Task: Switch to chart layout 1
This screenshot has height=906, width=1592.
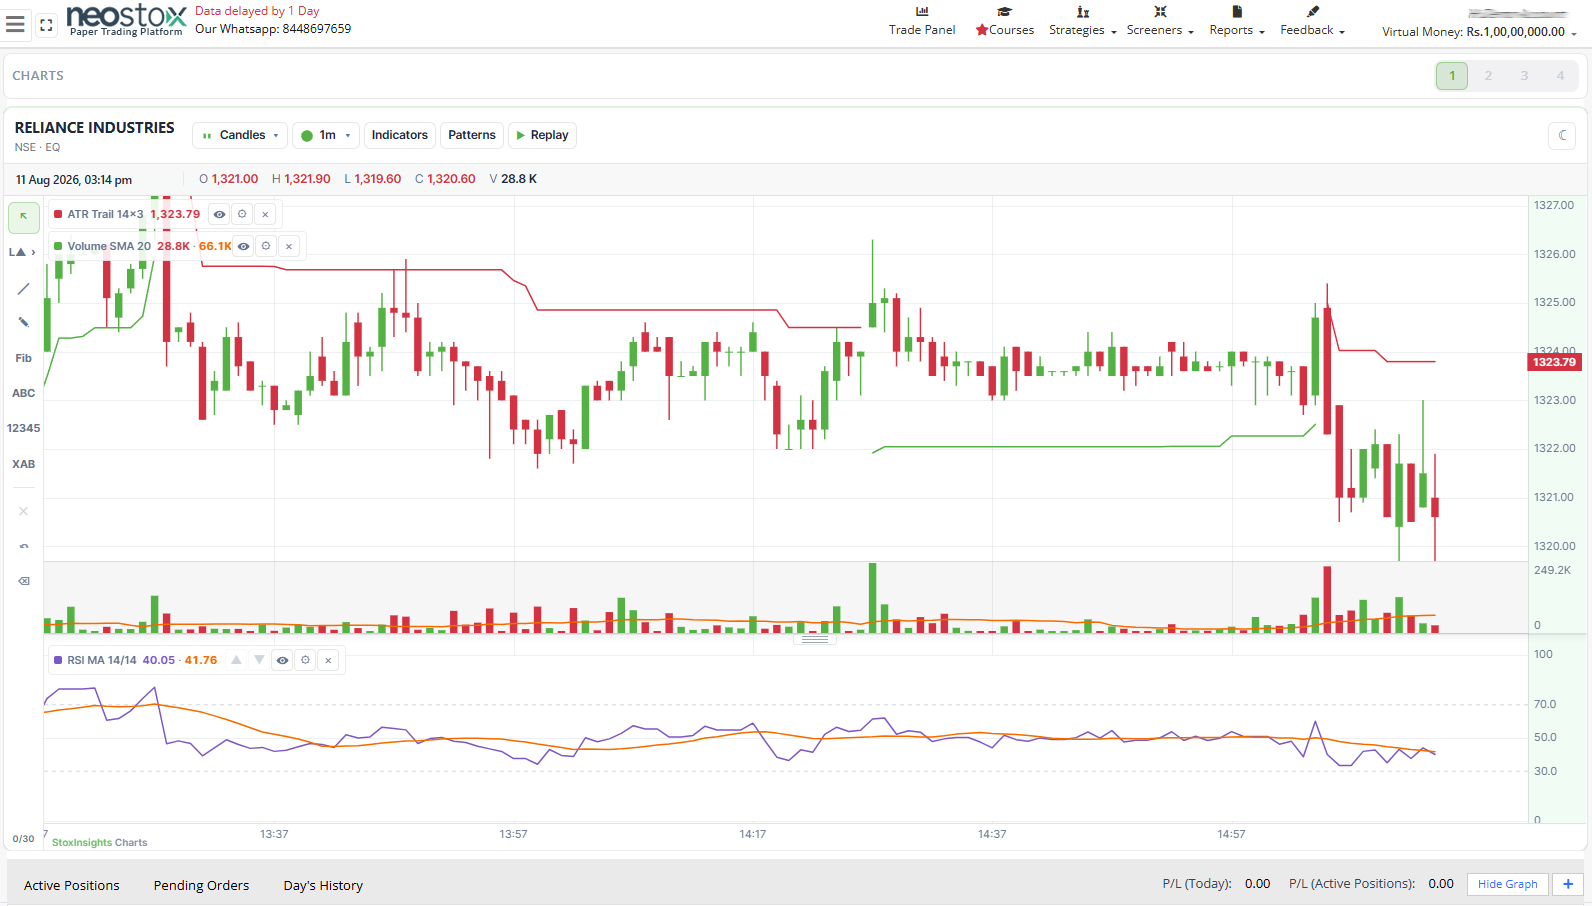Action: click(1452, 76)
